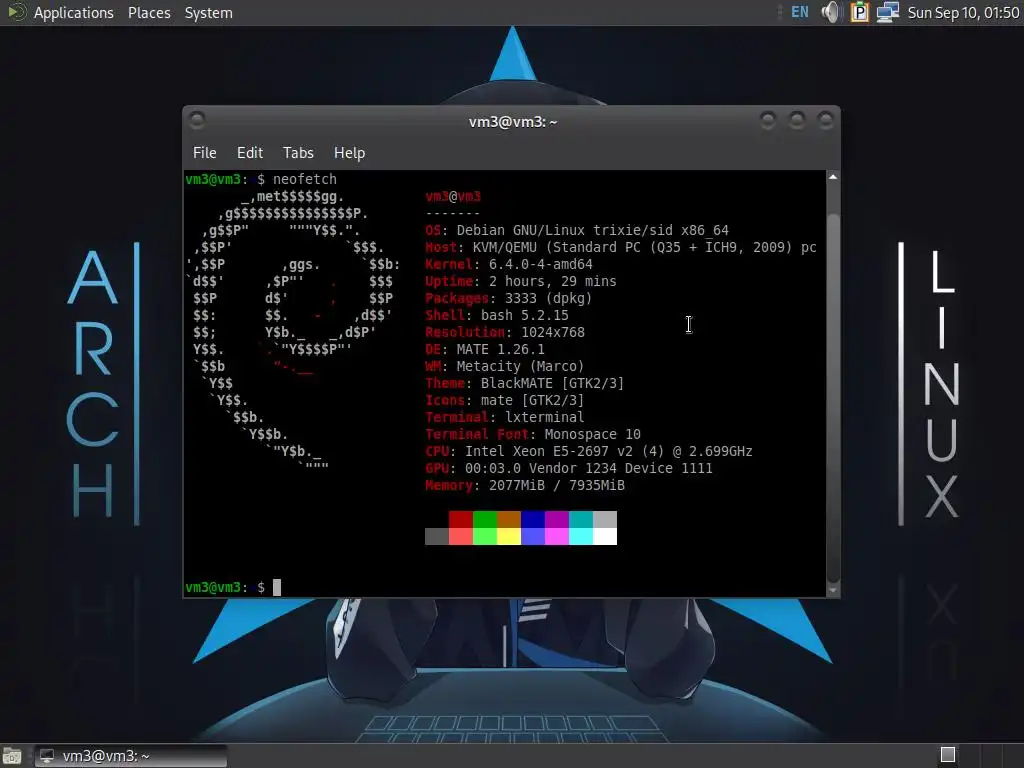The image size is (1024, 768).
Task: Click the bright cyan color block
Action: coord(581,537)
